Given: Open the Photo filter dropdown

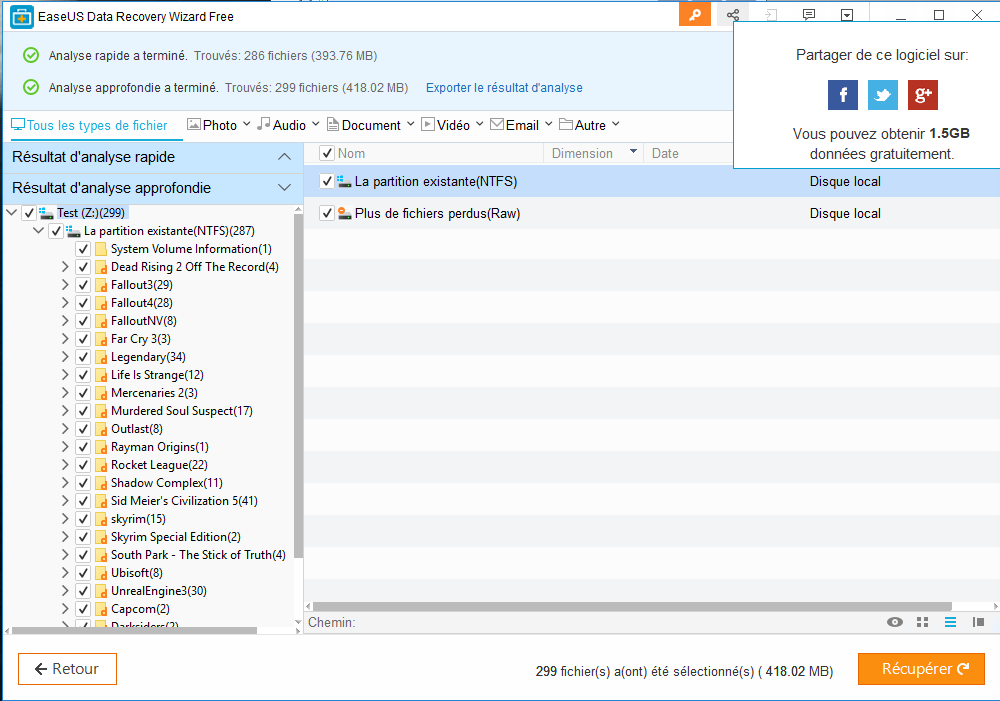Looking at the screenshot, I should [x=246, y=124].
